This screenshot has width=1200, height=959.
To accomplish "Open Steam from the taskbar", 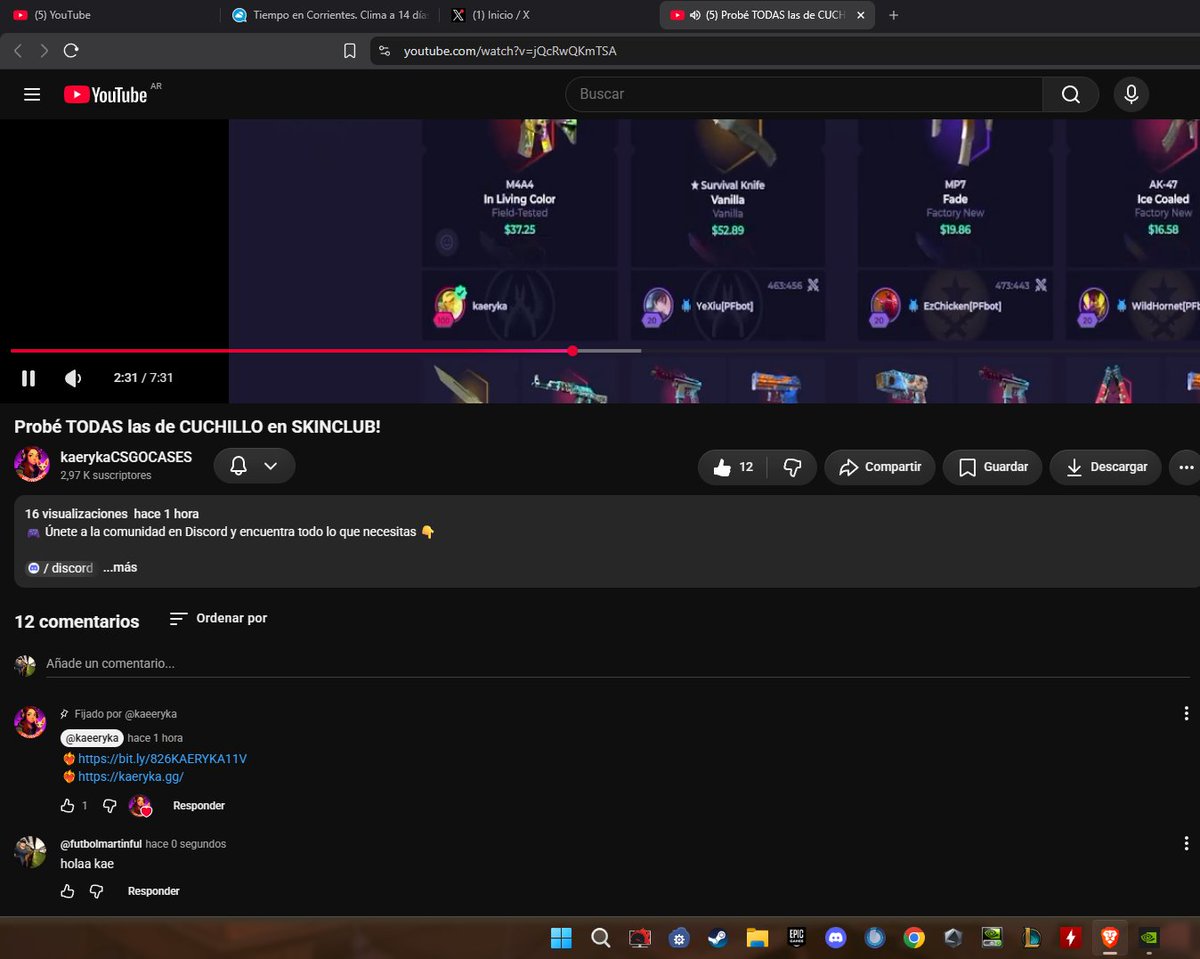I will [x=718, y=938].
